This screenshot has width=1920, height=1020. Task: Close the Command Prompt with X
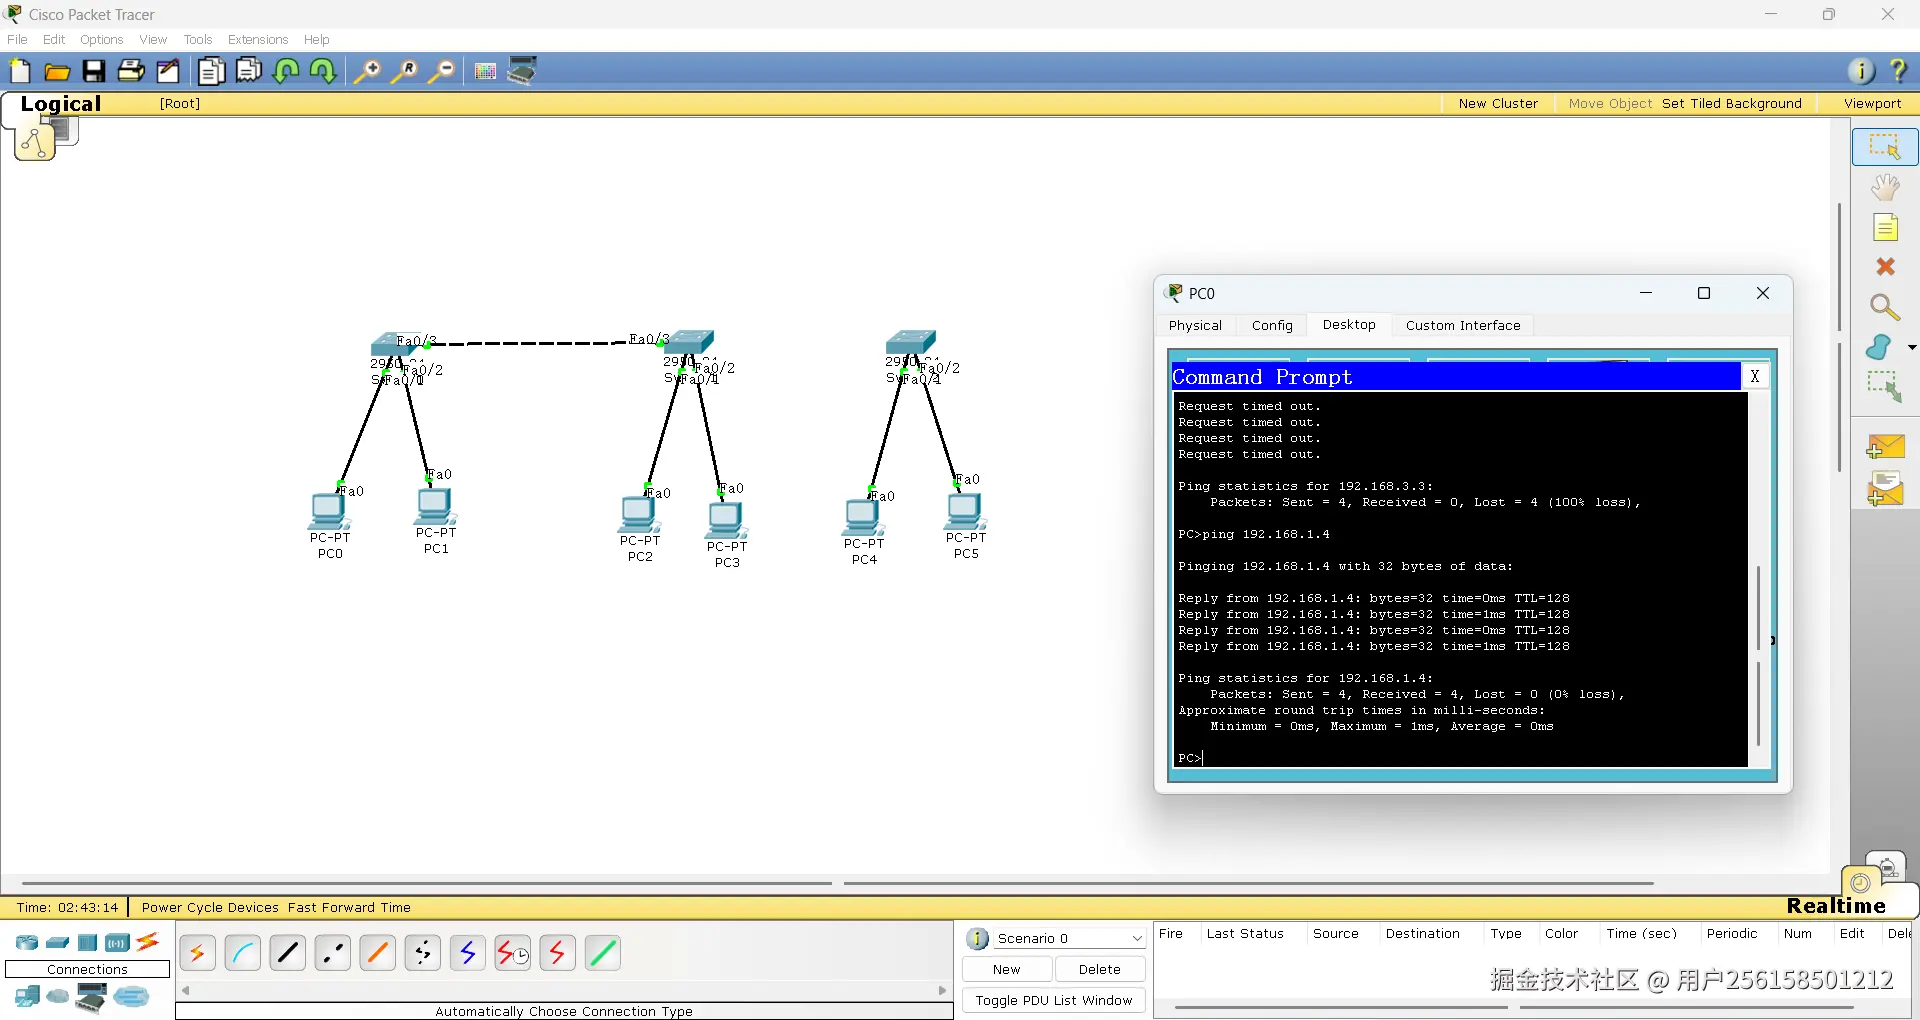click(x=1755, y=376)
